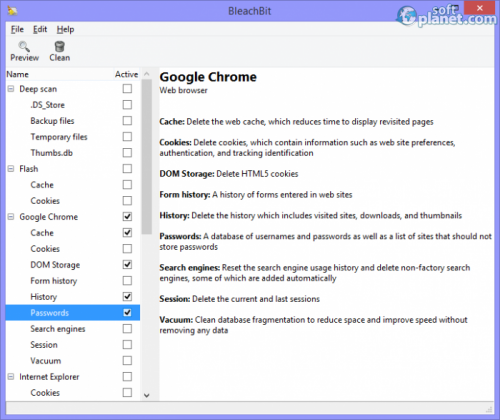Screen dimensions: 500x420
Task: Collapse the Internet Explorer tree node
Action: [11, 377]
